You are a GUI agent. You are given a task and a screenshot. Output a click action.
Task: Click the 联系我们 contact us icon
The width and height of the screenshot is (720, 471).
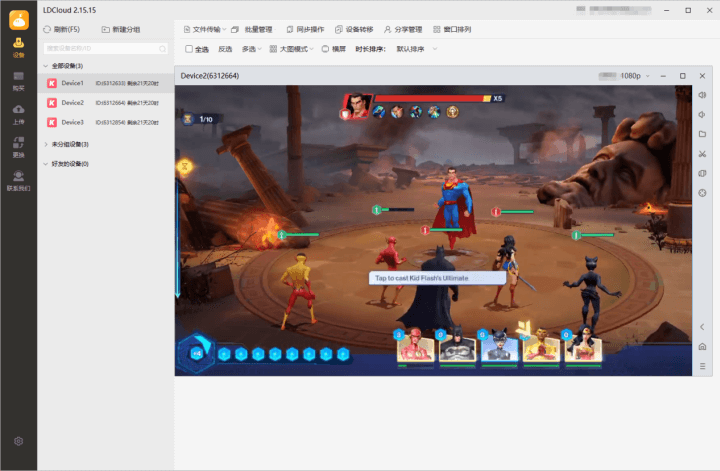tap(18, 179)
